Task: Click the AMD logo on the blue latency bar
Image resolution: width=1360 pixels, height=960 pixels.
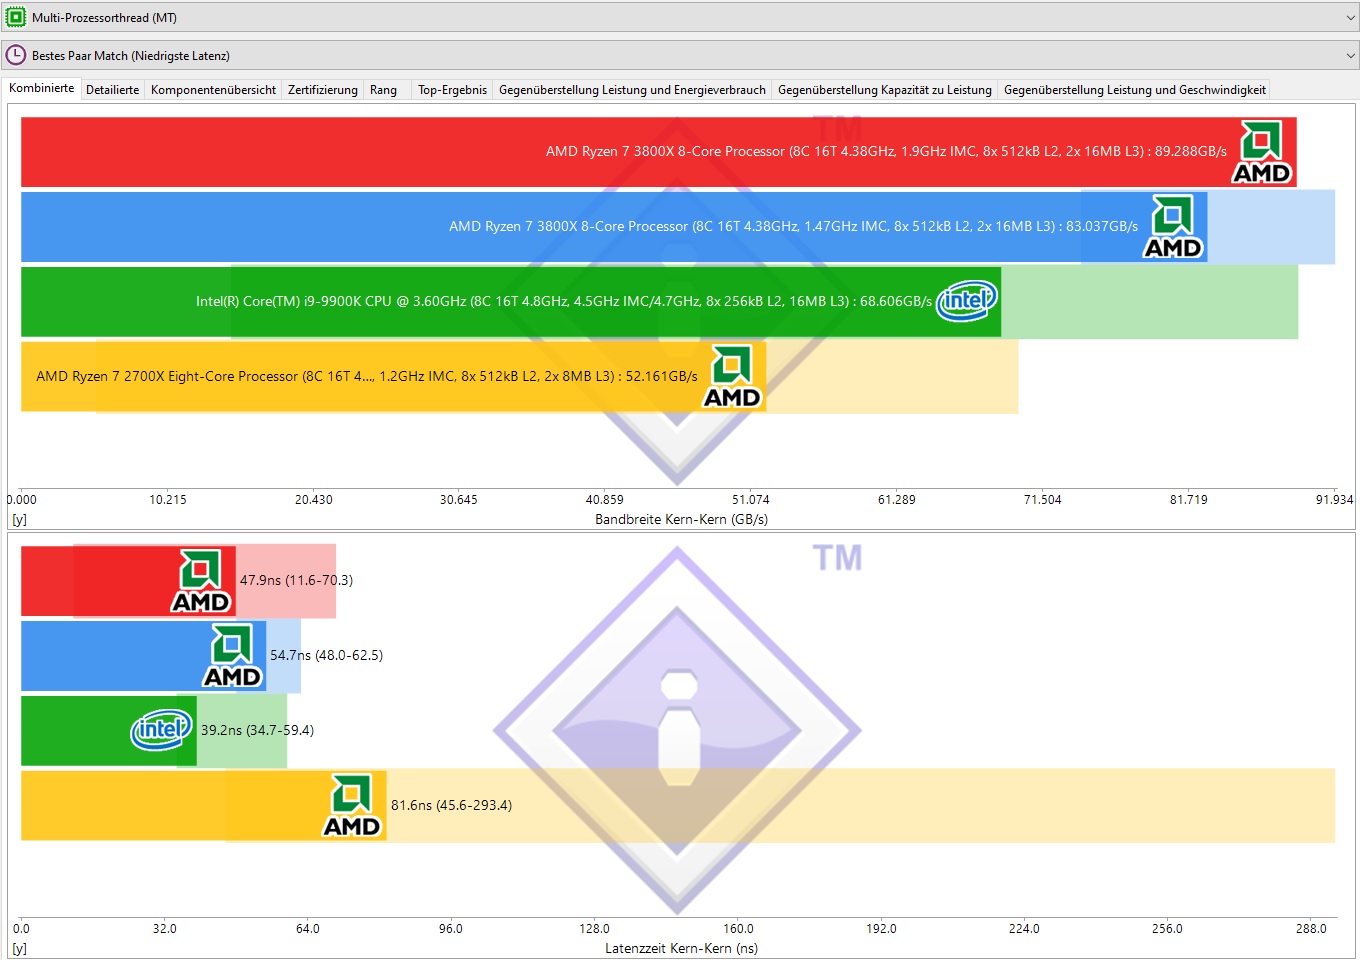Action: [232, 656]
